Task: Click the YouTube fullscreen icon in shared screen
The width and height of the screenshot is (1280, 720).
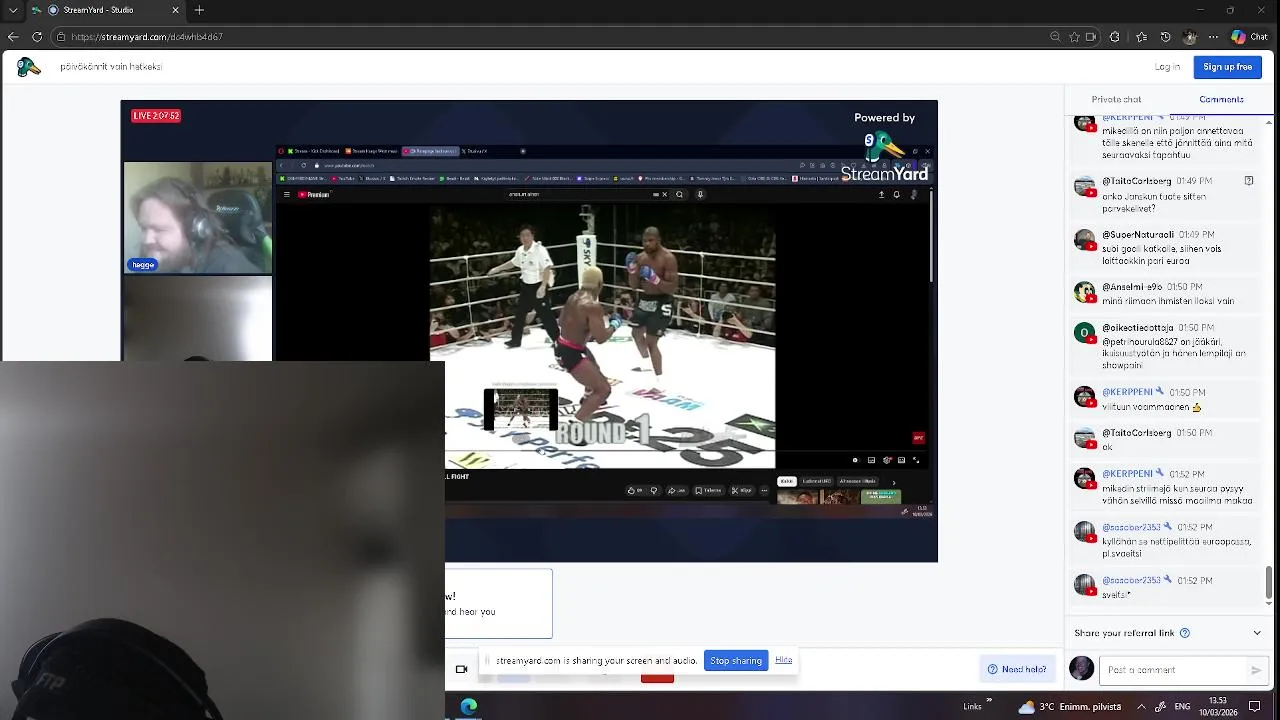Action: pyautogui.click(x=915, y=460)
